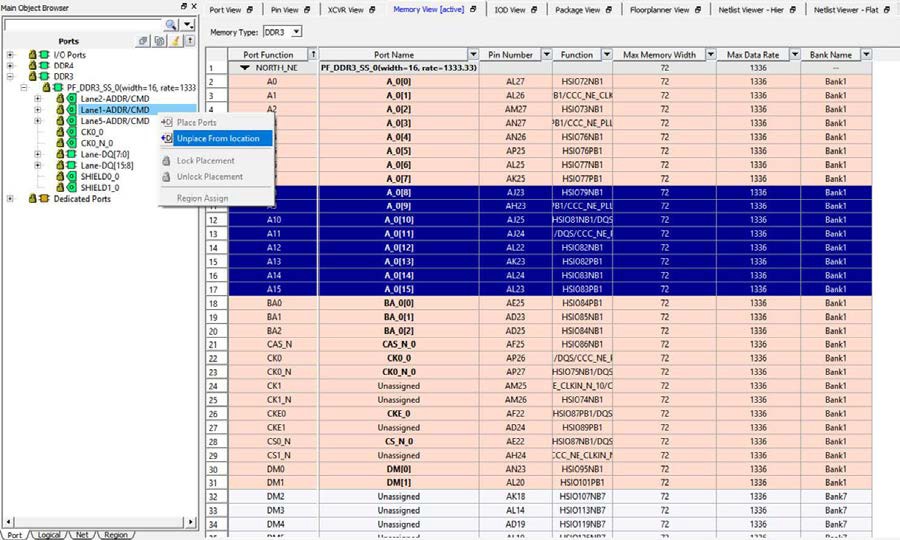Click the search magnifier icon in Object Browser
Viewport: 900px width, 540px height.
170,24
